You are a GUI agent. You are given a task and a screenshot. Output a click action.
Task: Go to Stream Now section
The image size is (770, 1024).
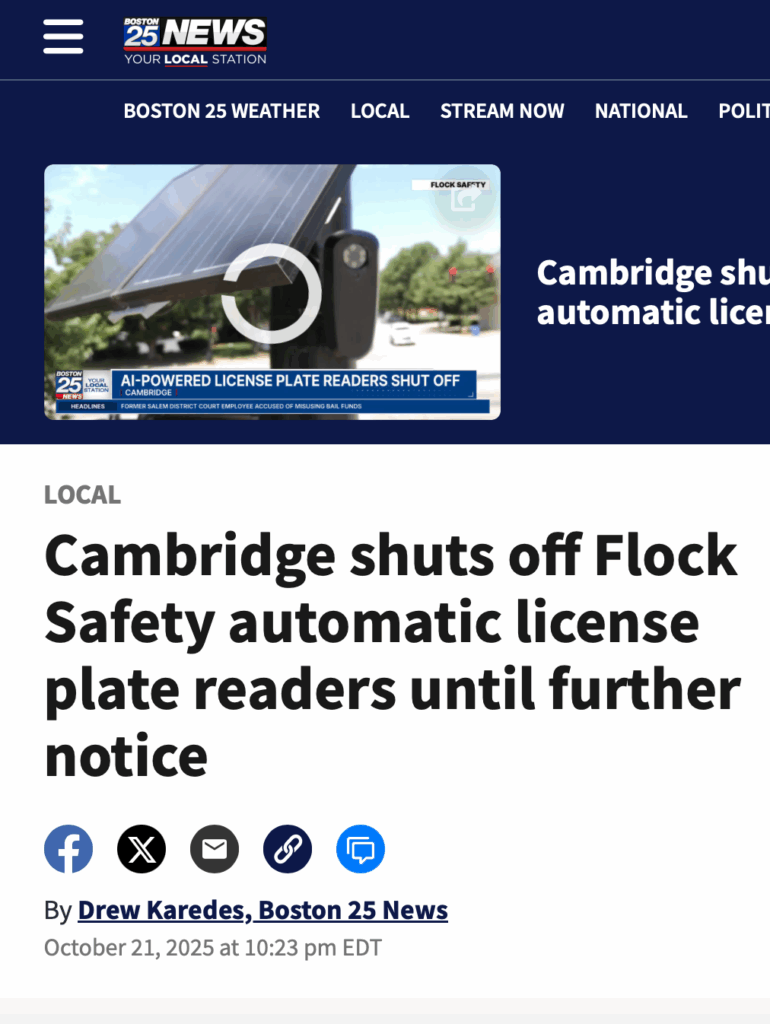tap(502, 111)
